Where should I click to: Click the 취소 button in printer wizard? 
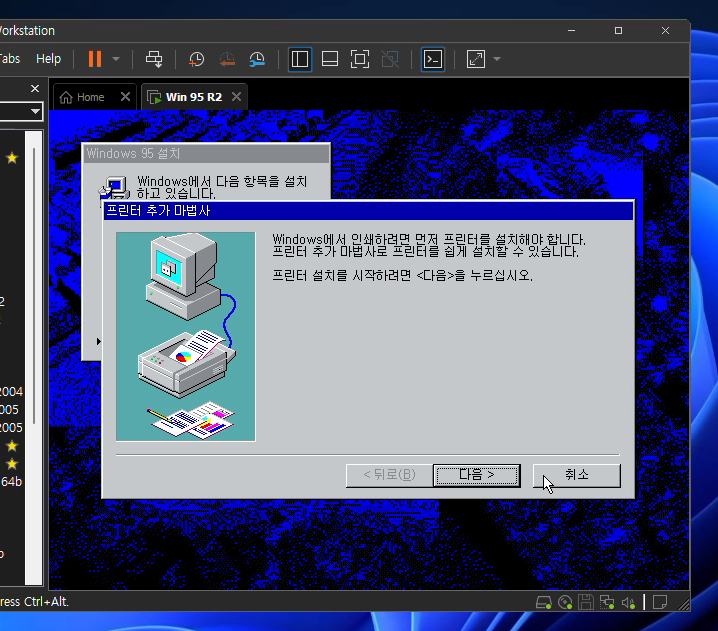pos(577,475)
